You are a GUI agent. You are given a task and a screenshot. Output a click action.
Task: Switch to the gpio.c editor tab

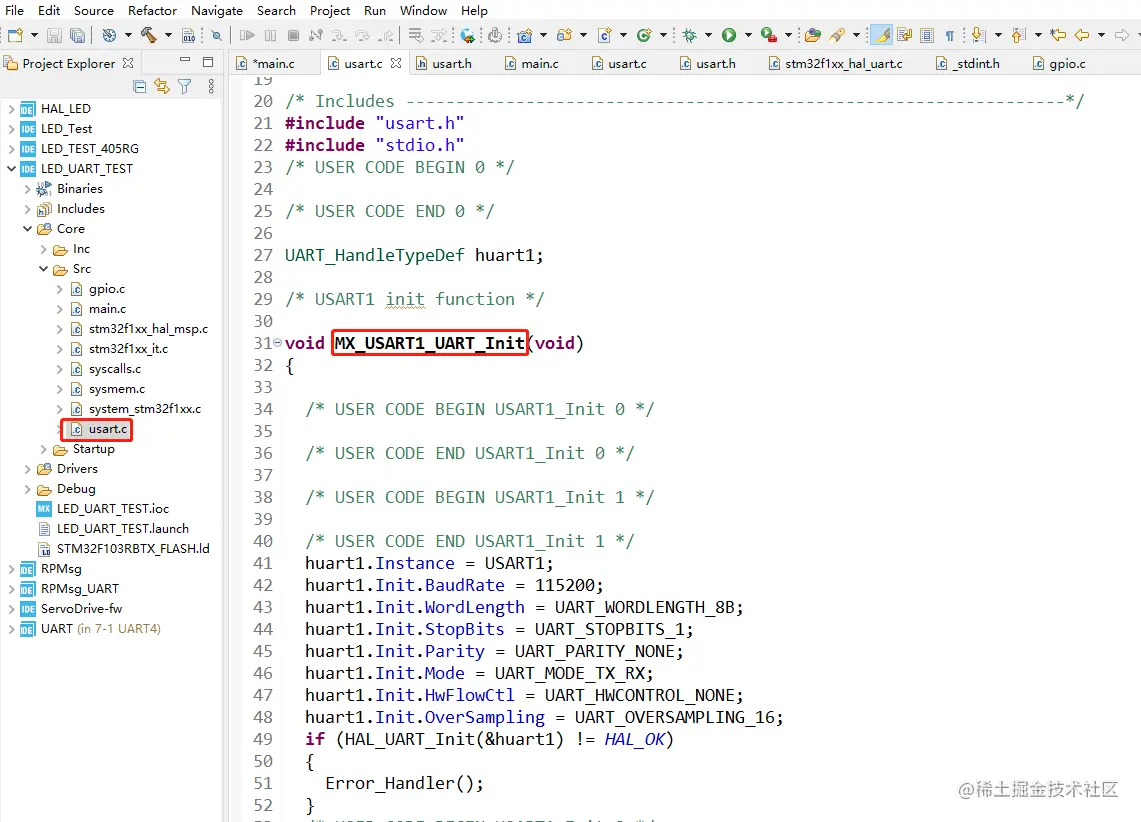pos(1060,63)
